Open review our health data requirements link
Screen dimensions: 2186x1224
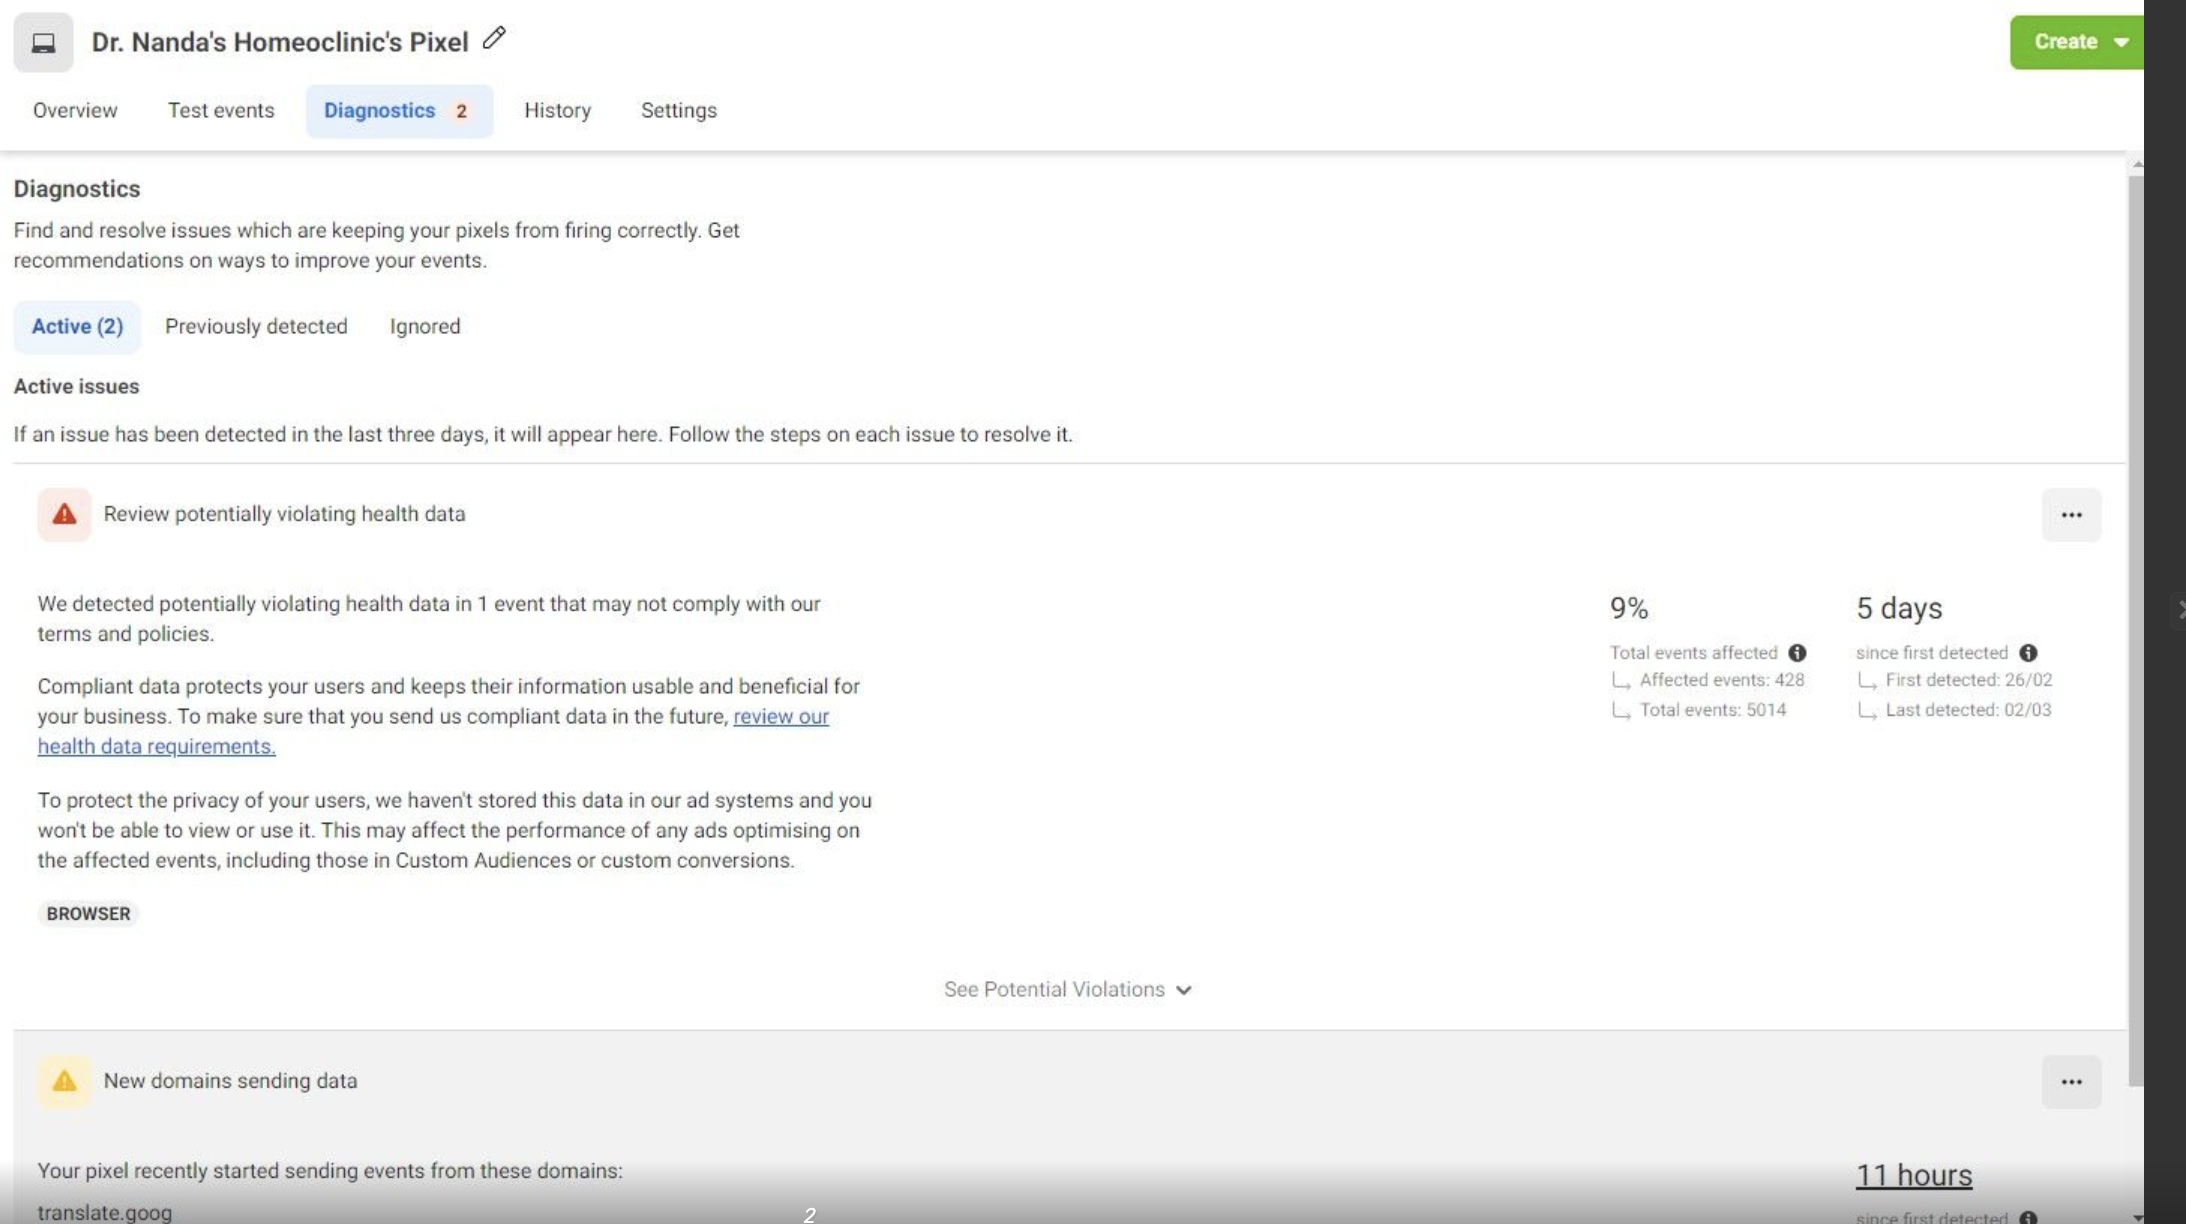(x=780, y=717)
